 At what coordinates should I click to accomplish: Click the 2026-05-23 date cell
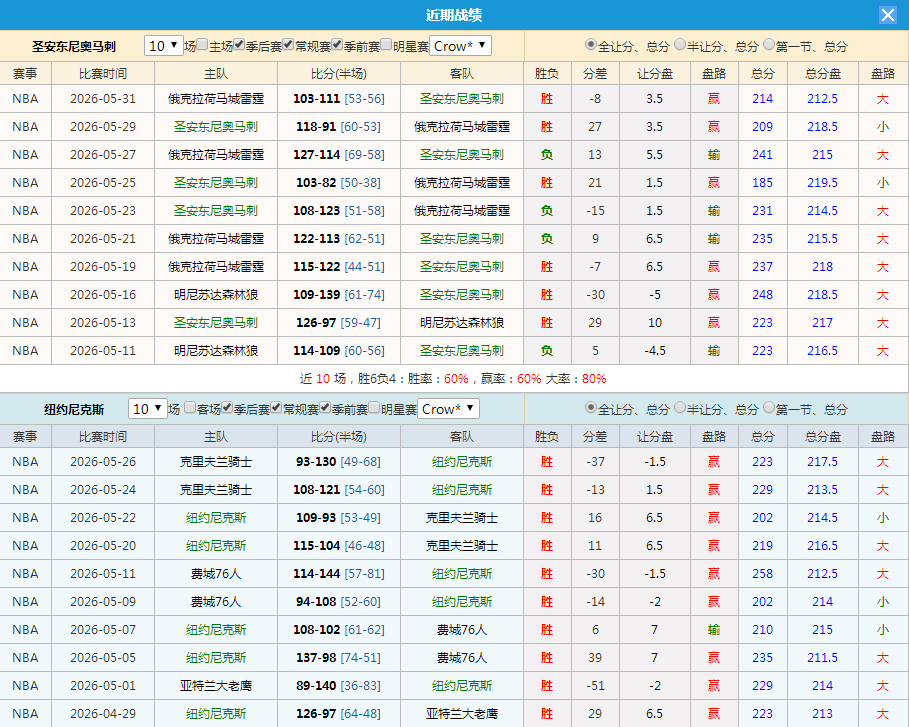pos(103,210)
